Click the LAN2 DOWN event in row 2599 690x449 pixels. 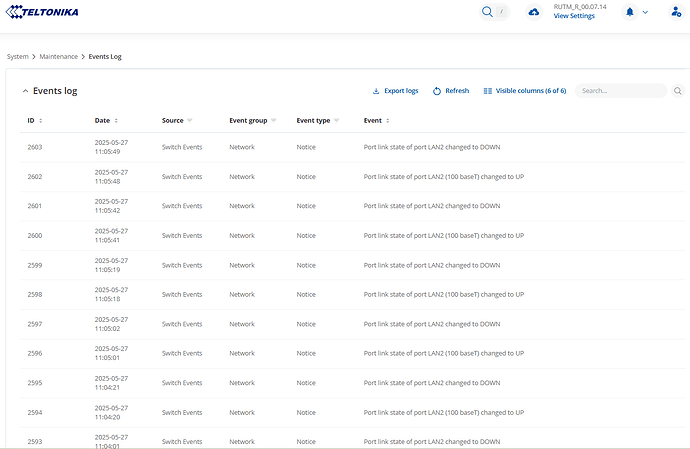click(x=432, y=265)
